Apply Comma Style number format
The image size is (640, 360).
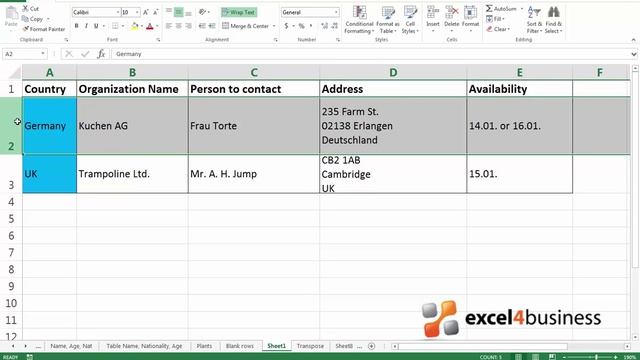tap(311, 26)
